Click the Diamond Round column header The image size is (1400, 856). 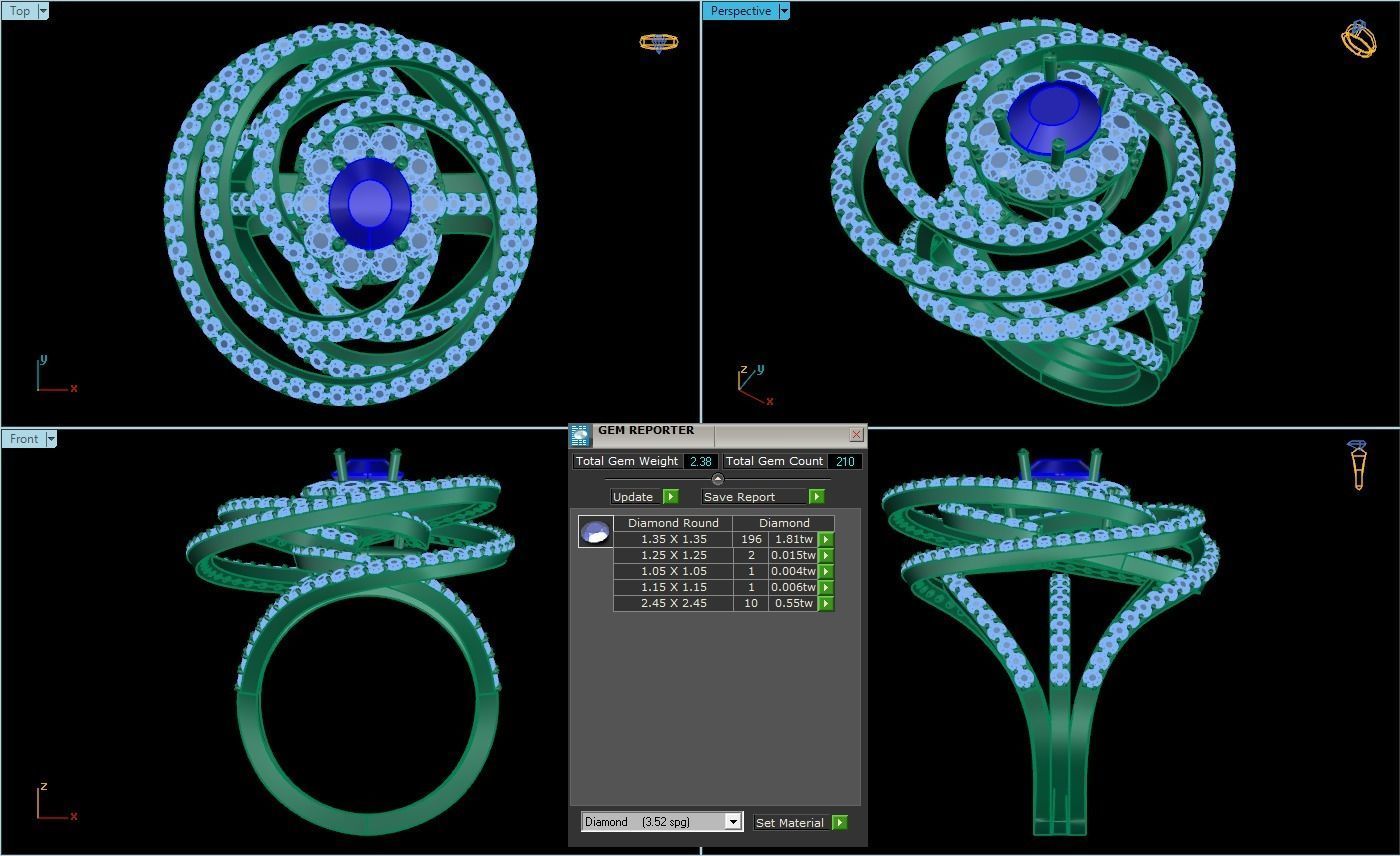point(673,523)
